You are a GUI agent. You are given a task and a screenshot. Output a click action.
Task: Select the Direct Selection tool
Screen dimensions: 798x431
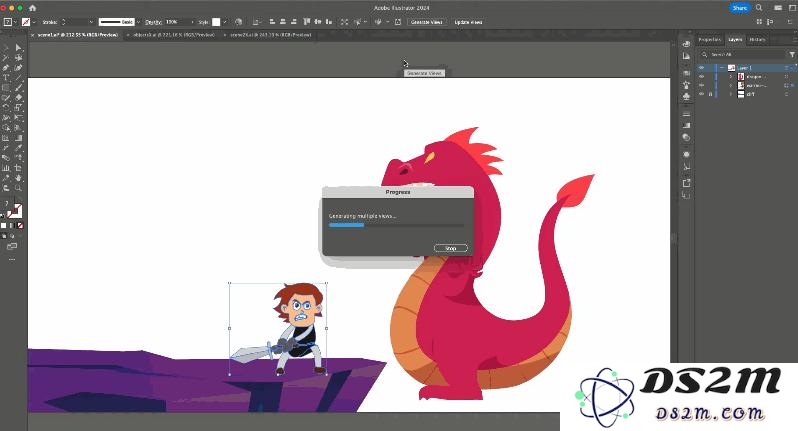coord(18,47)
